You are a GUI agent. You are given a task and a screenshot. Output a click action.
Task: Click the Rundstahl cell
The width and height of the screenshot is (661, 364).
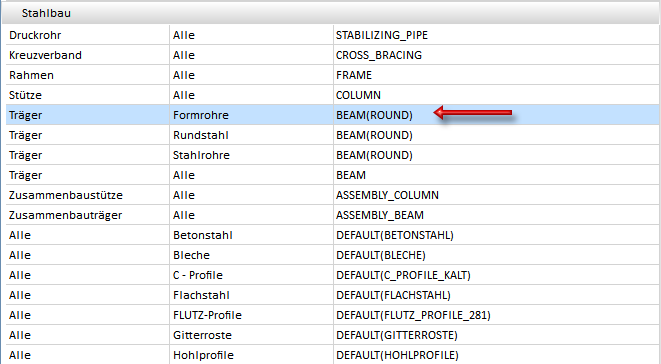click(251, 135)
